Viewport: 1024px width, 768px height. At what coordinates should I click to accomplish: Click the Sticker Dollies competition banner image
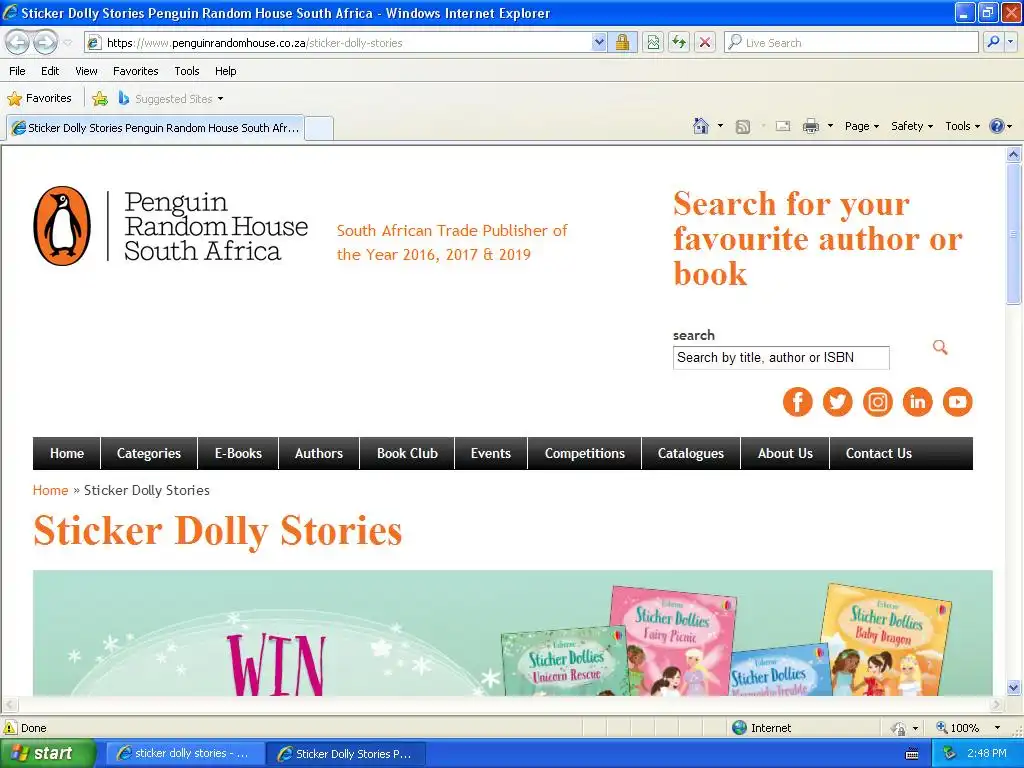513,633
